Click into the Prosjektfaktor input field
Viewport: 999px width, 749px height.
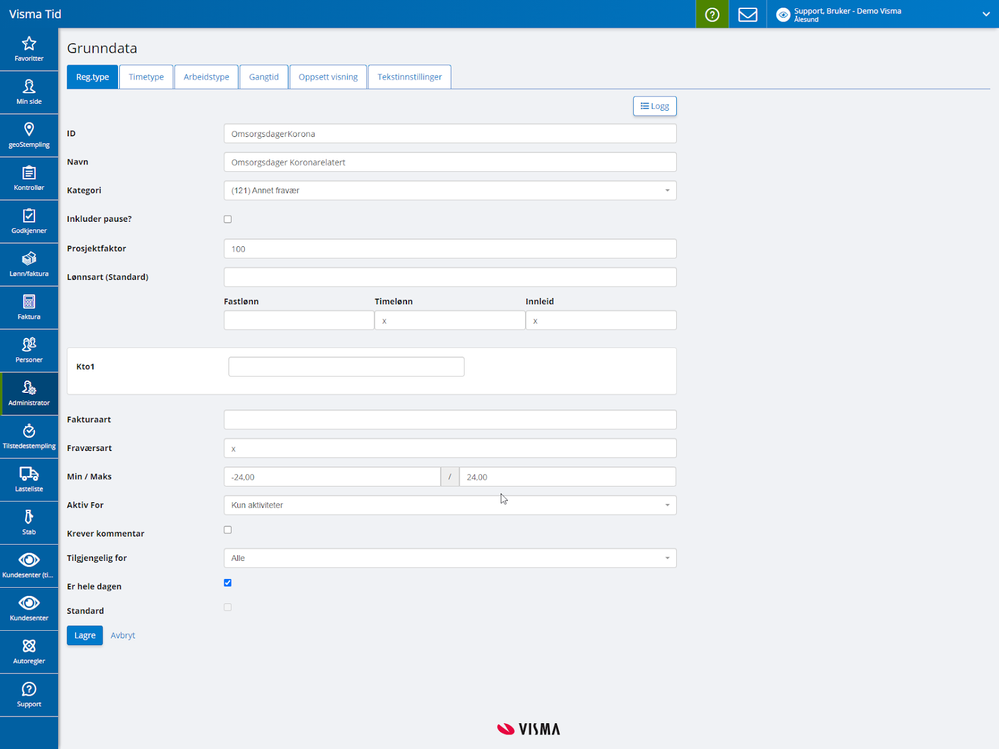[x=450, y=249]
